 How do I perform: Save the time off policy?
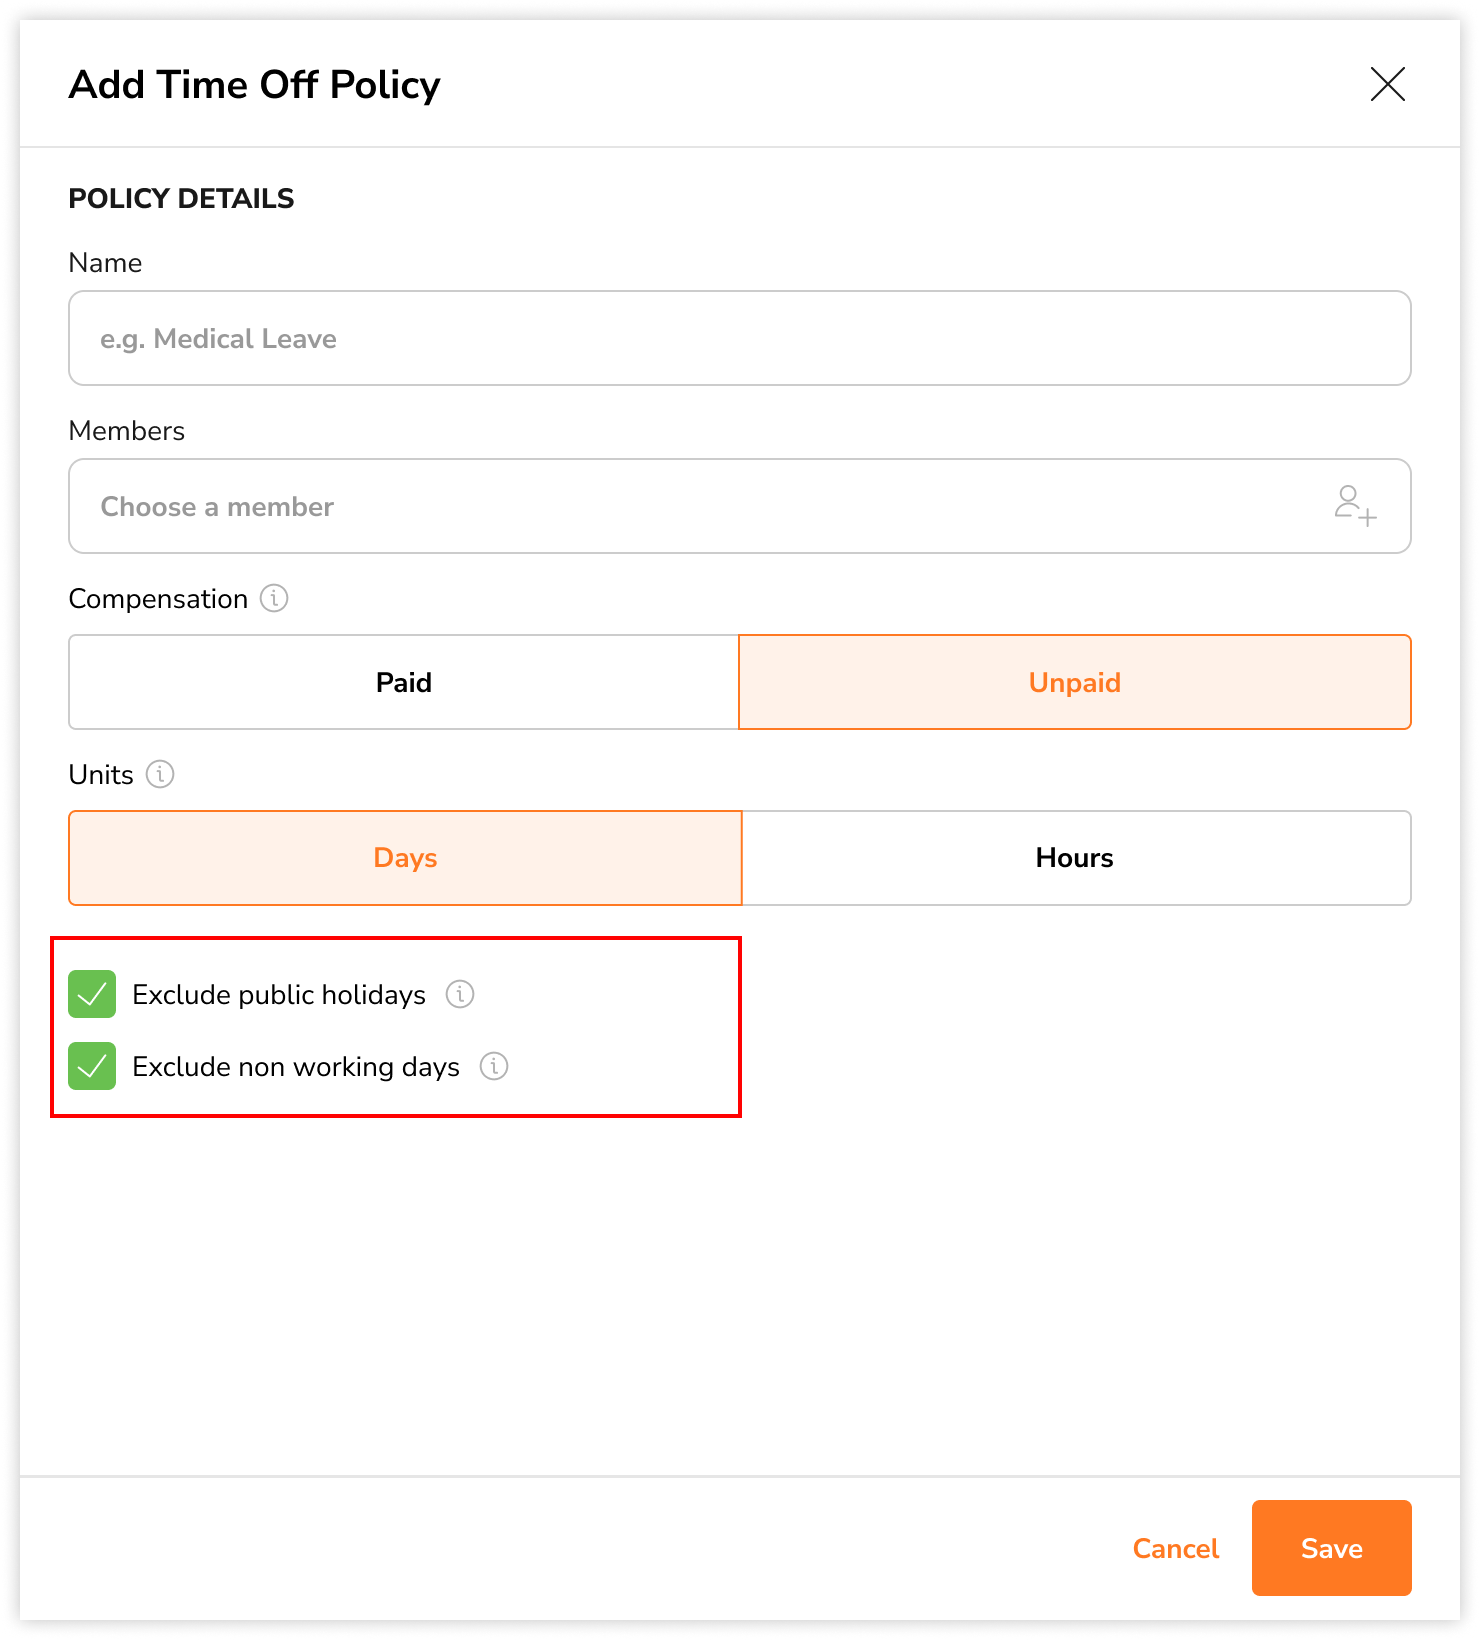click(x=1331, y=1548)
